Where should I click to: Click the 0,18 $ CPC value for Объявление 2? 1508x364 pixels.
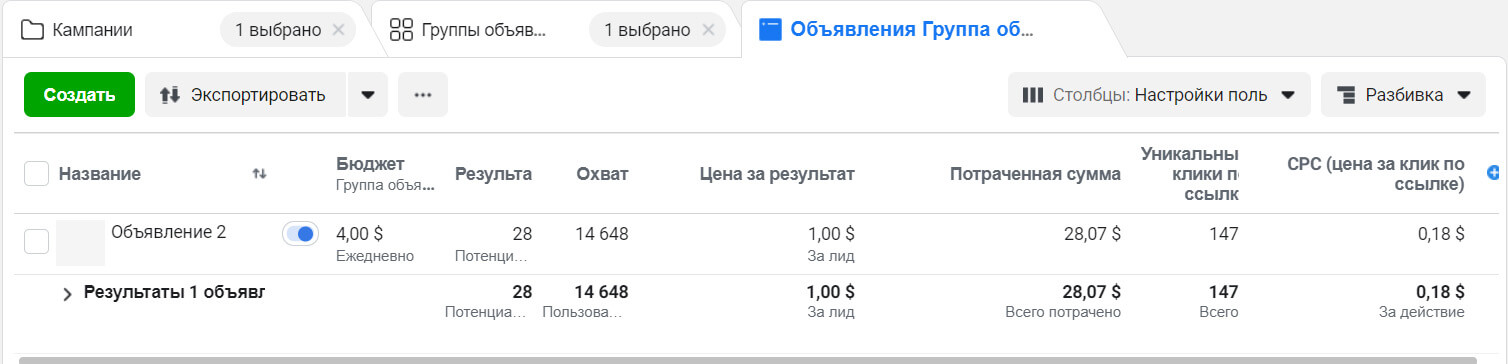tap(1440, 234)
